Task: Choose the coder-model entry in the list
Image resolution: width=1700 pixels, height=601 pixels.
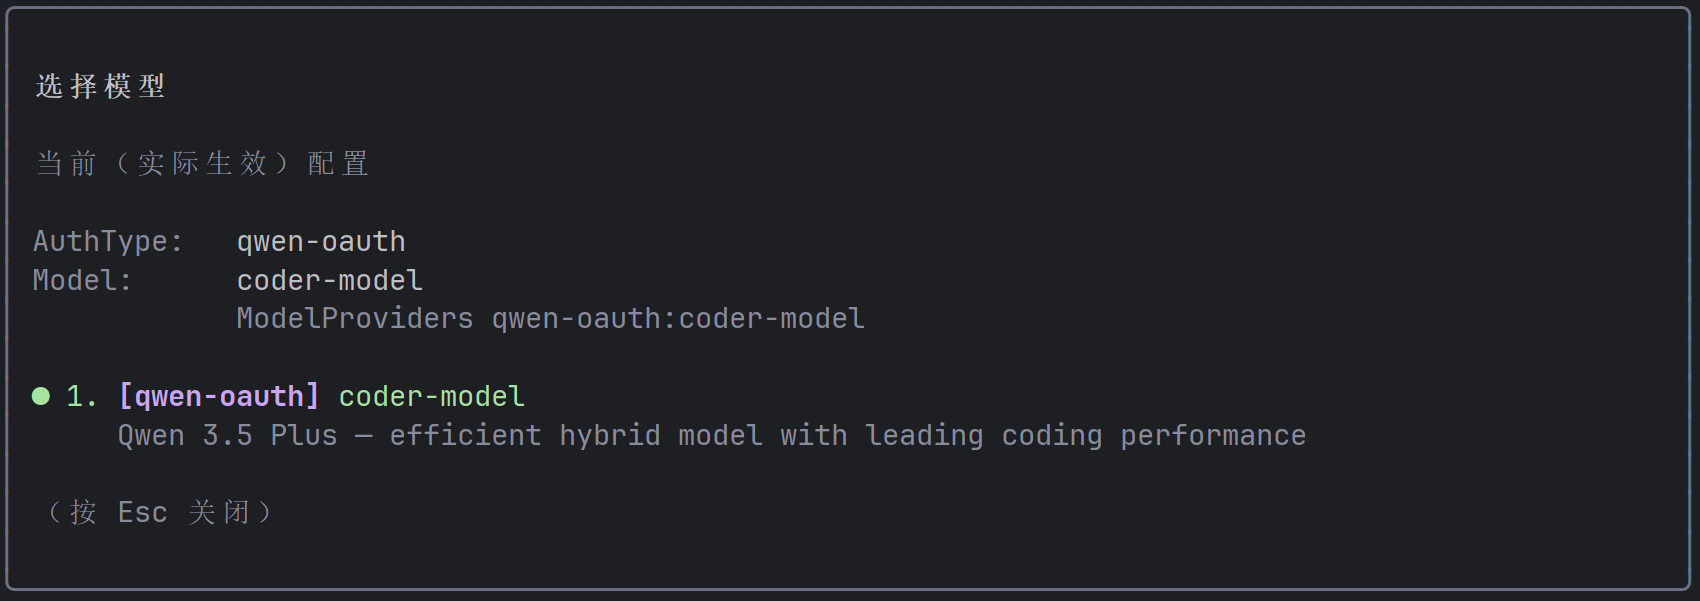Action: (431, 396)
